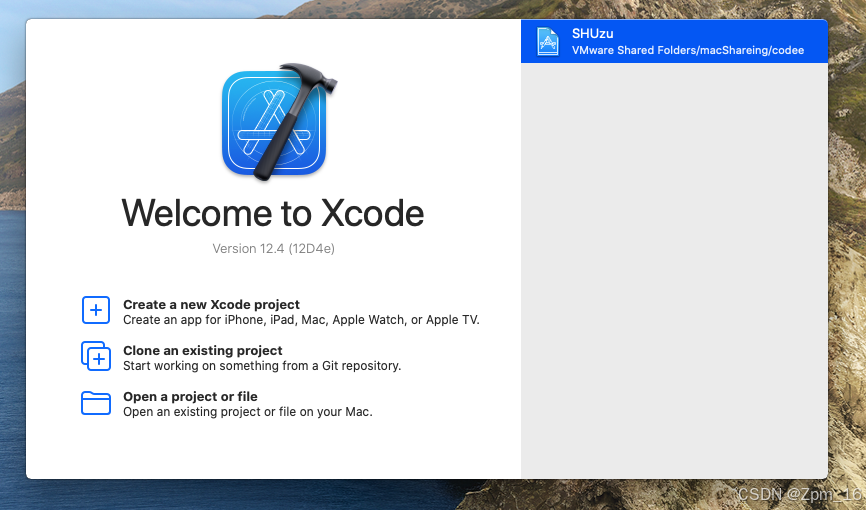Open the SHUzu recent project
The image size is (866, 510).
click(674, 41)
